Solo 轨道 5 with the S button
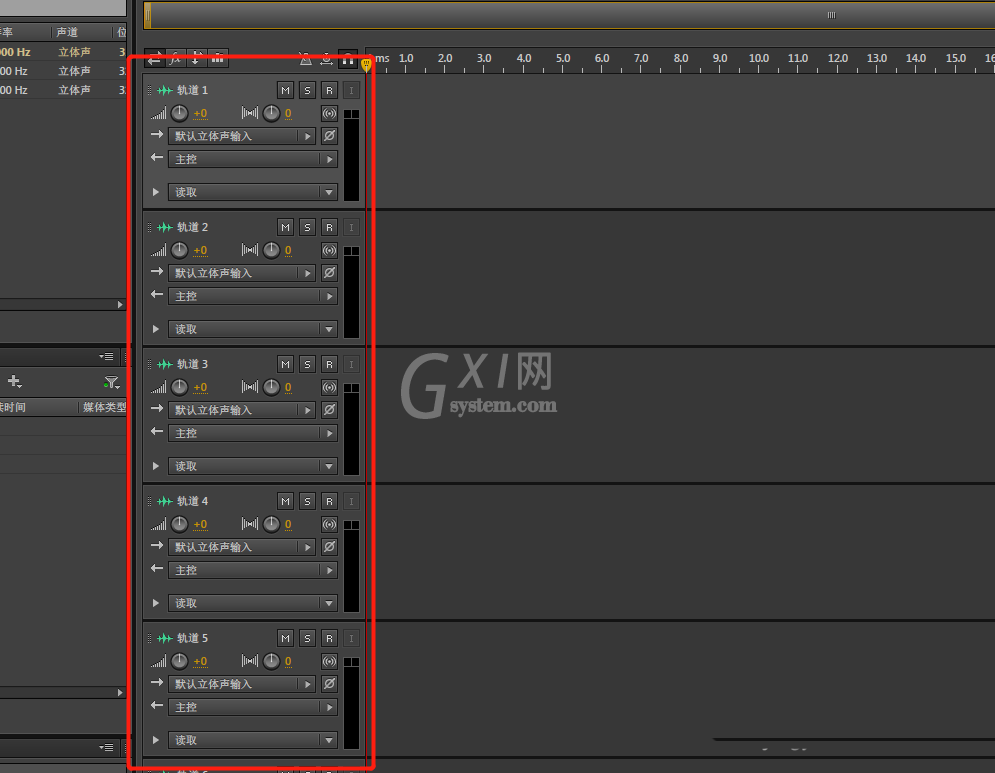Image resolution: width=995 pixels, height=773 pixels. click(x=307, y=638)
